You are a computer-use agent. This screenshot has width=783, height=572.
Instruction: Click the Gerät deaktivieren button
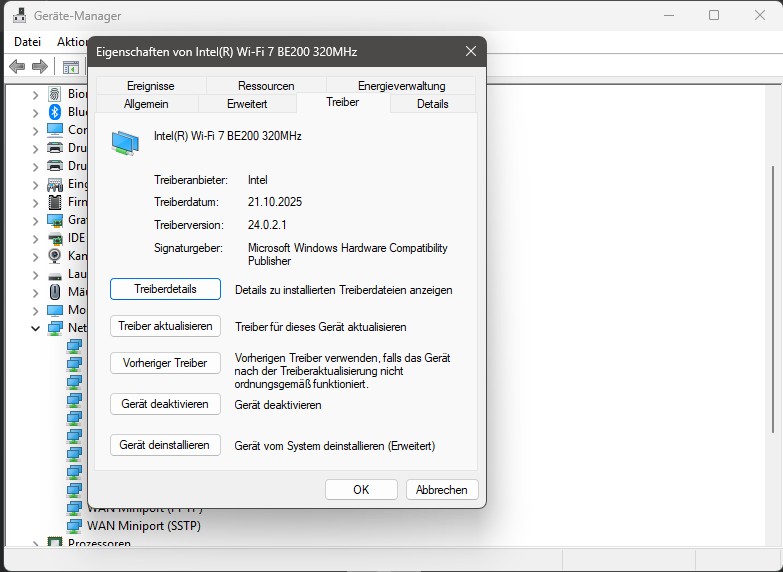[165, 404]
